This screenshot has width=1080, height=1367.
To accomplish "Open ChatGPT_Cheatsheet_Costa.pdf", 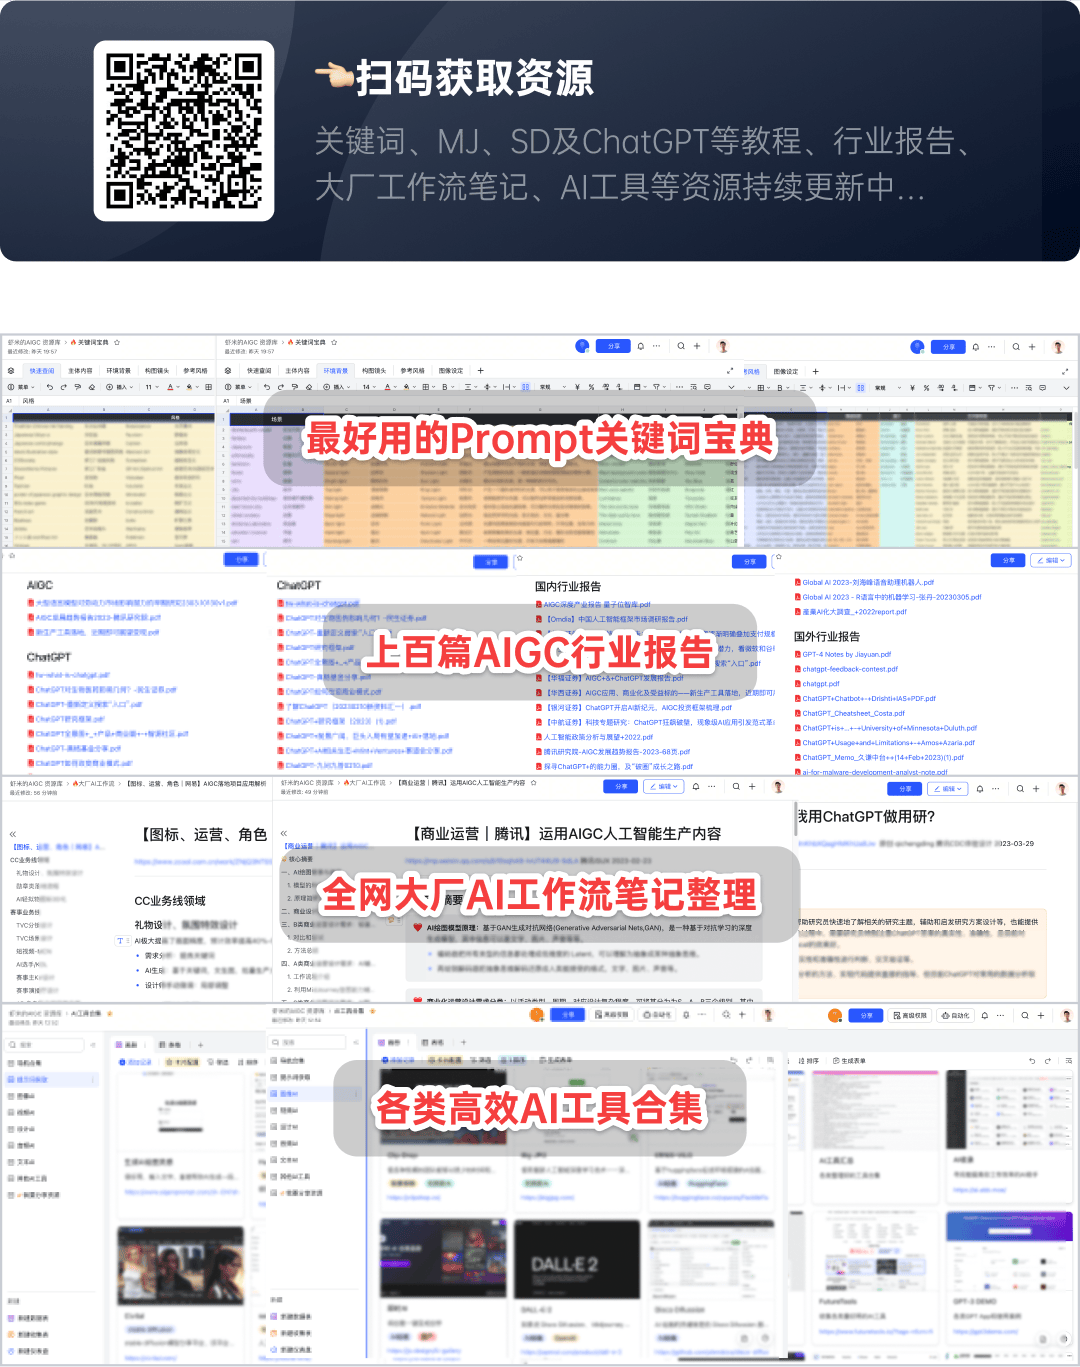I will (853, 713).
